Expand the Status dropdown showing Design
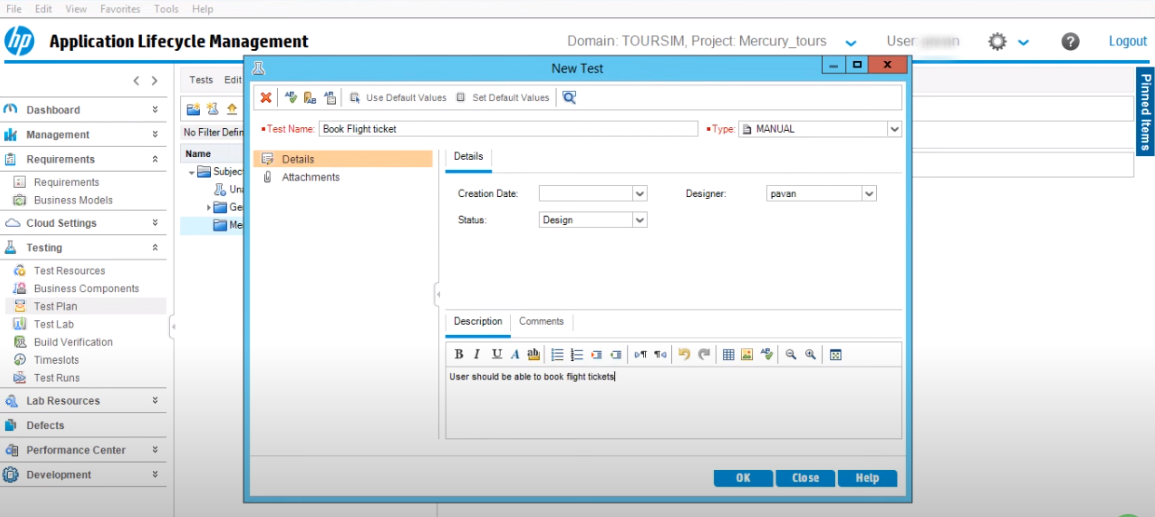The height and width of the screenshot is (517, 1155). click(x=640, y=220)
